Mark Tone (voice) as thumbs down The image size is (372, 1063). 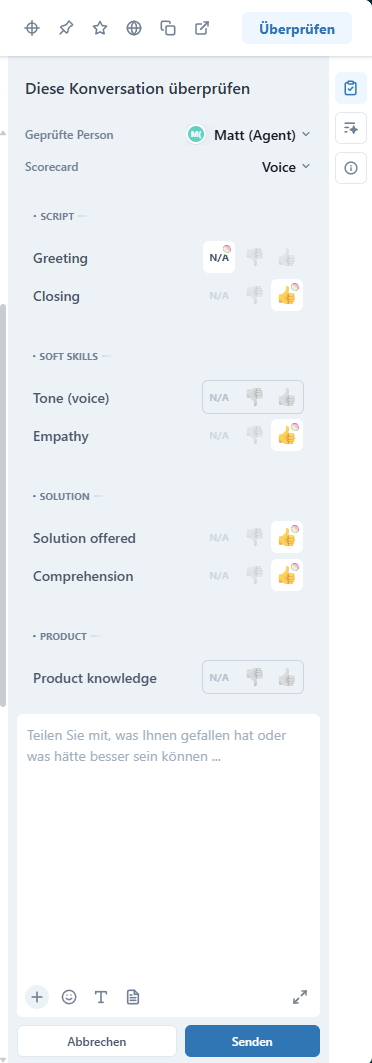254,397
